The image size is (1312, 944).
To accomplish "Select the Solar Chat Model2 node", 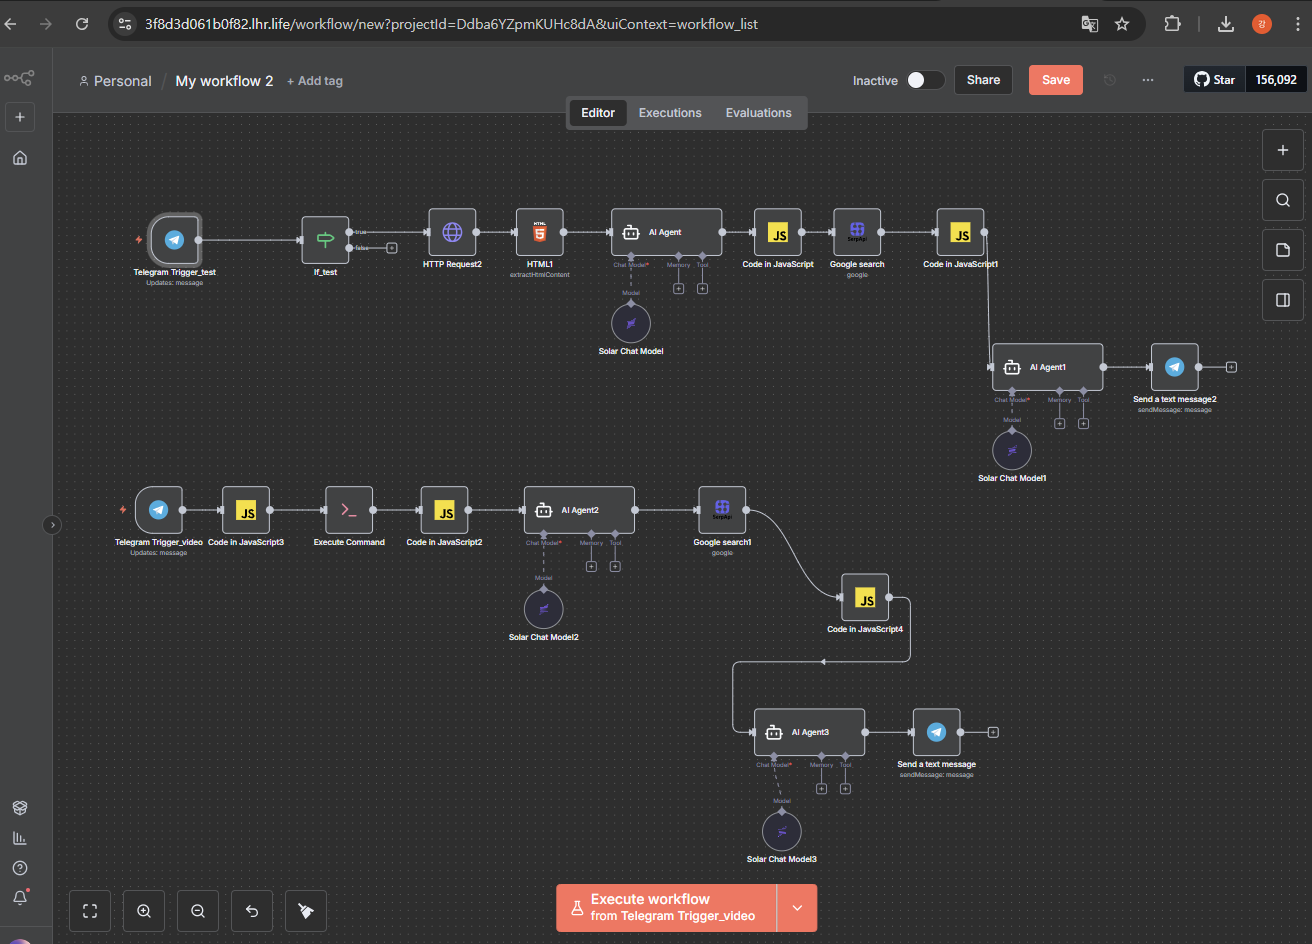I will coord(543,609).
